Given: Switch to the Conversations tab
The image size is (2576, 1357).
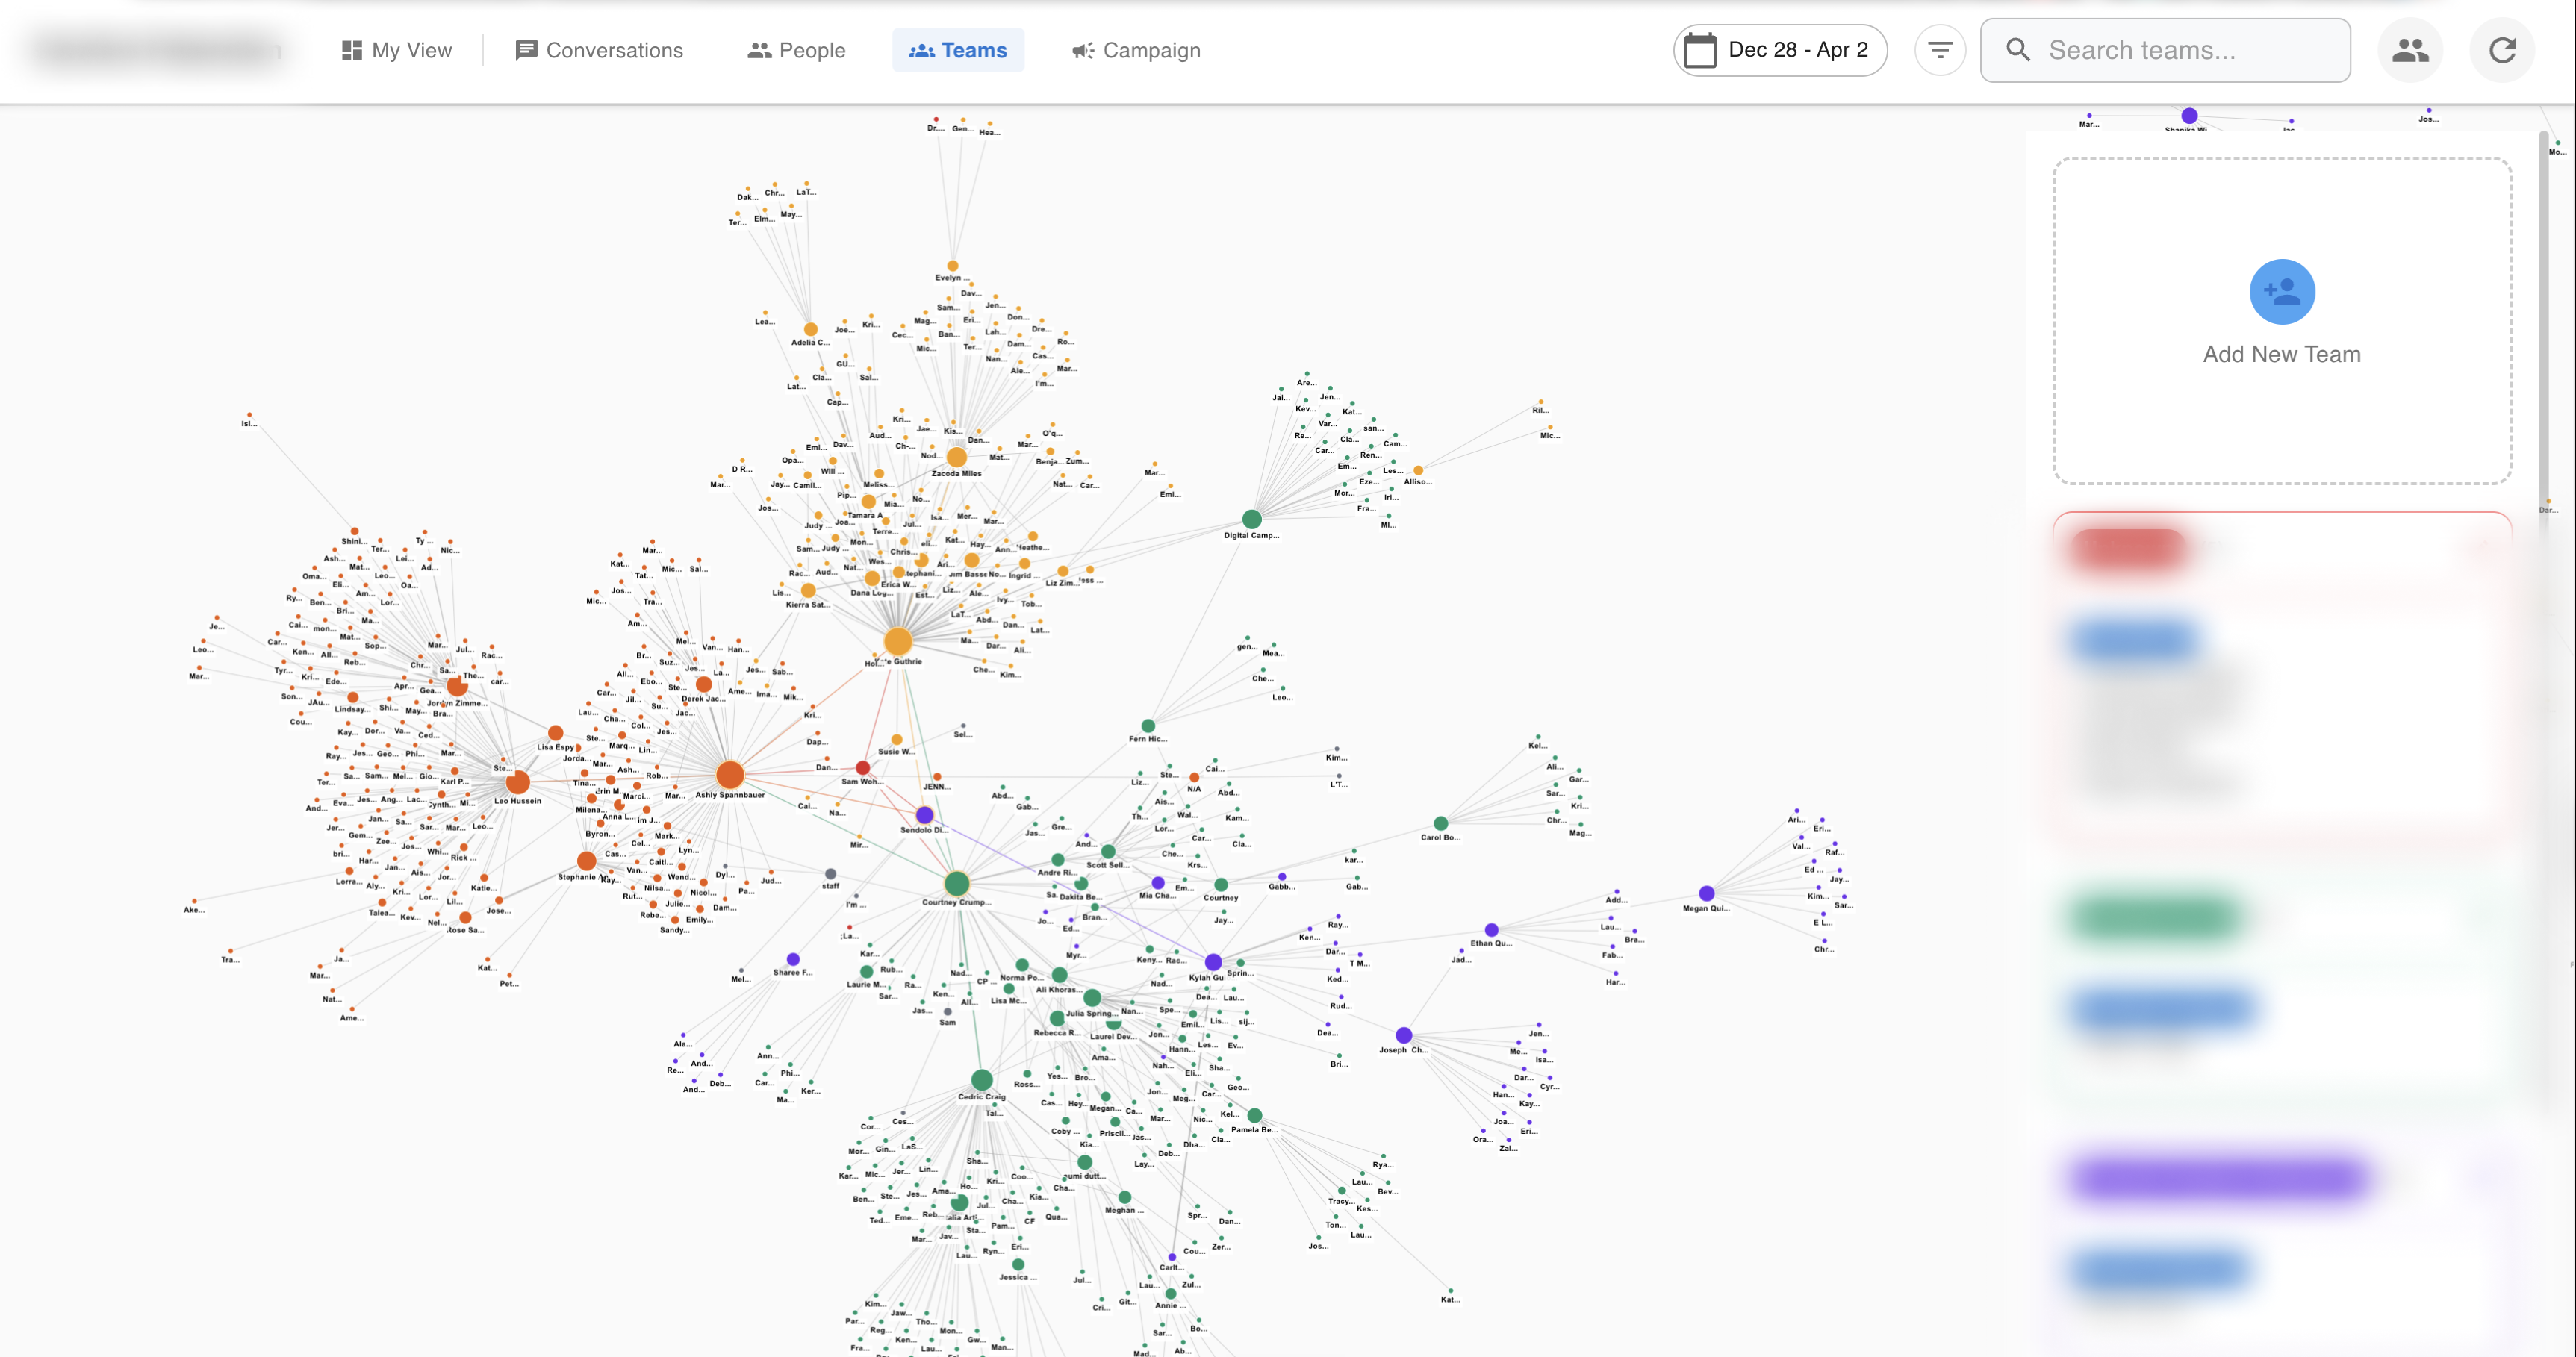Looking at the screenshot, I should click(x=599, y=50).
